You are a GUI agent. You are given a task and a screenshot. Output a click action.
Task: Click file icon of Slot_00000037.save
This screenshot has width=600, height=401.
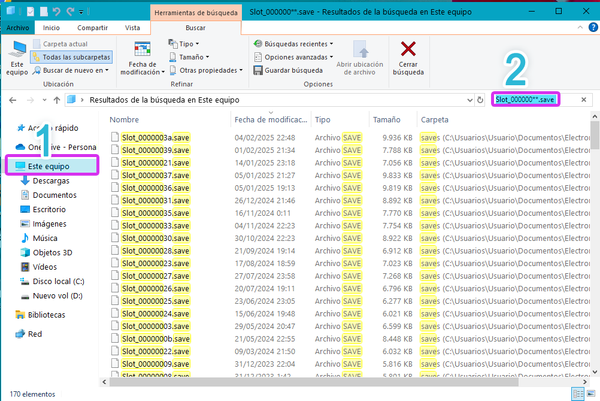pos(115,175)
